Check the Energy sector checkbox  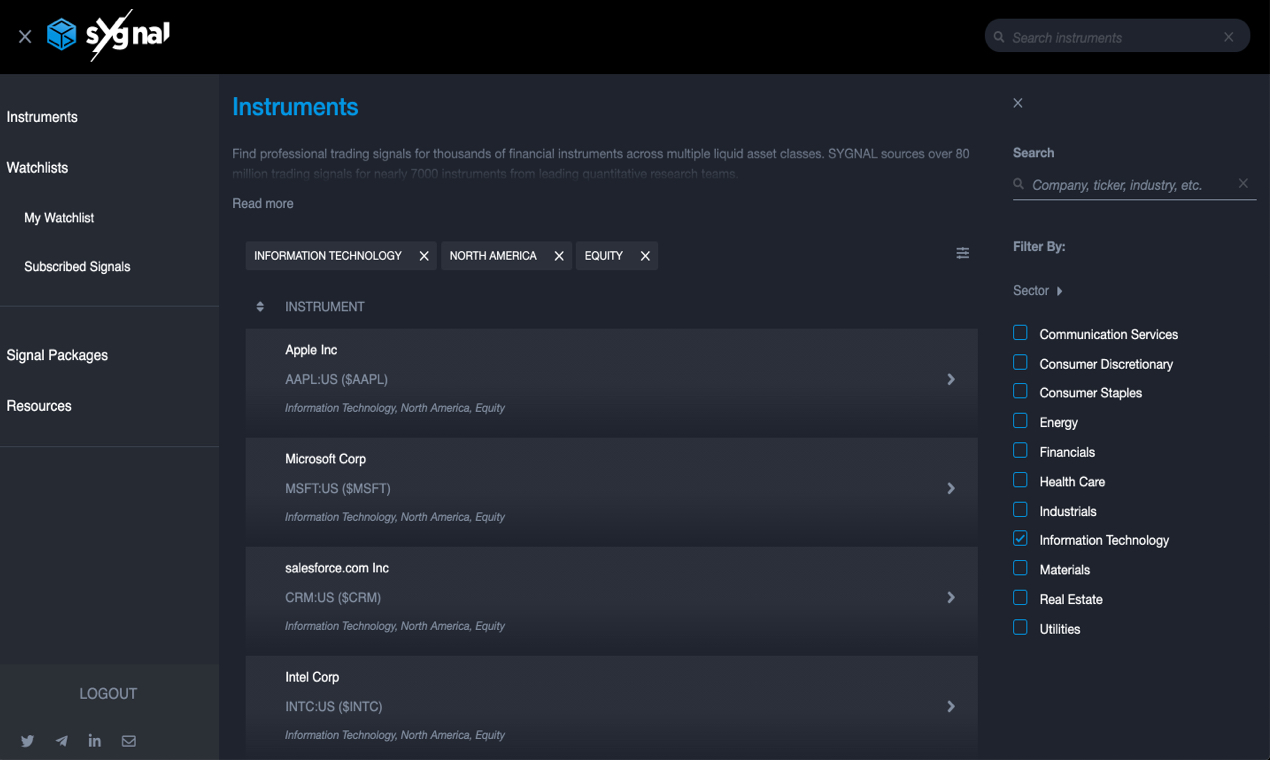(1020, 421)
